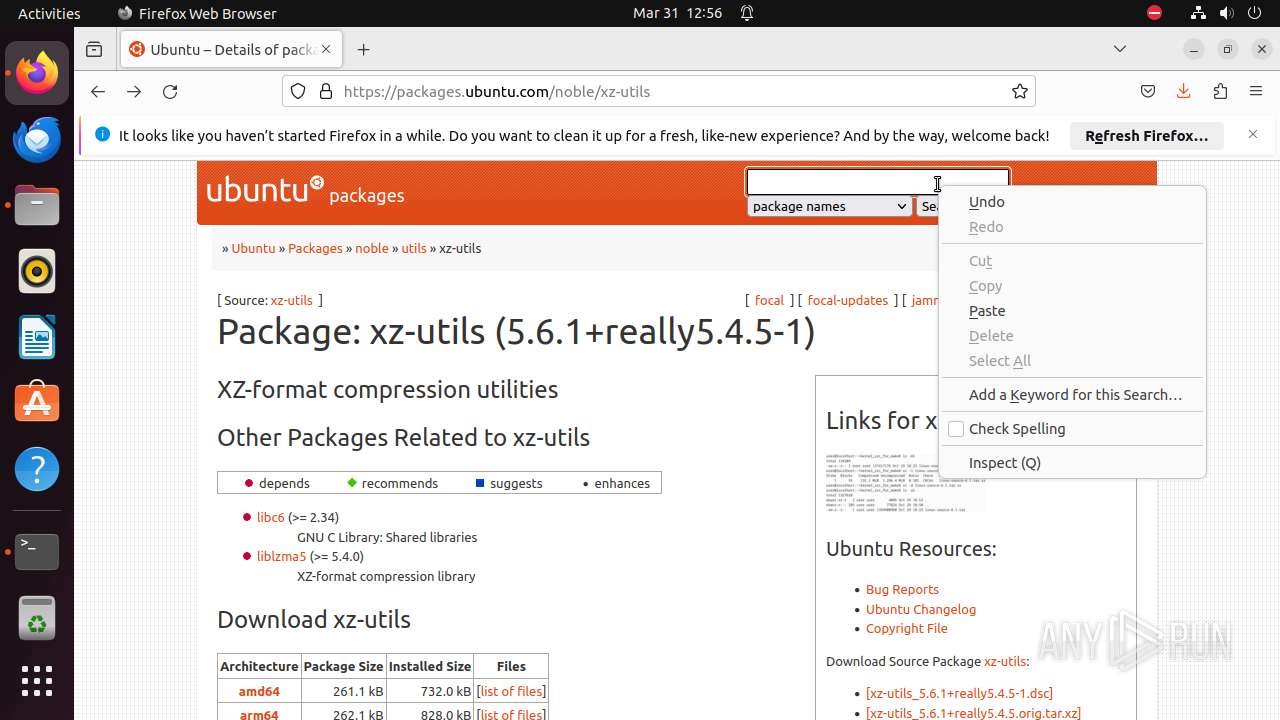1280x720 pixels.
Task: Open the liblzma5 dependency link
Action: click(x=281, y=556)
